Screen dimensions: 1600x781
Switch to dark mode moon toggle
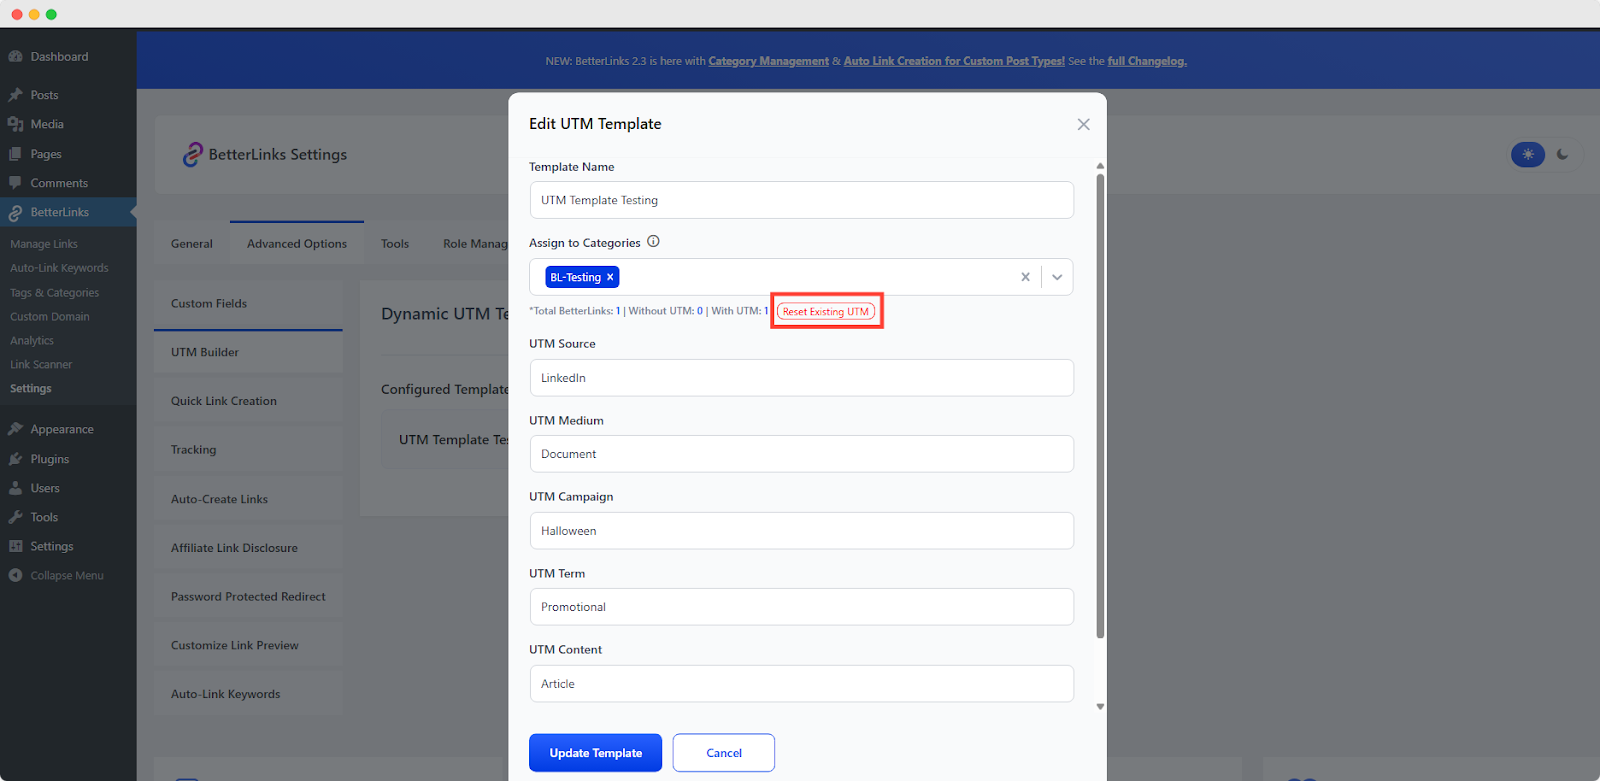coord(1562,155)
